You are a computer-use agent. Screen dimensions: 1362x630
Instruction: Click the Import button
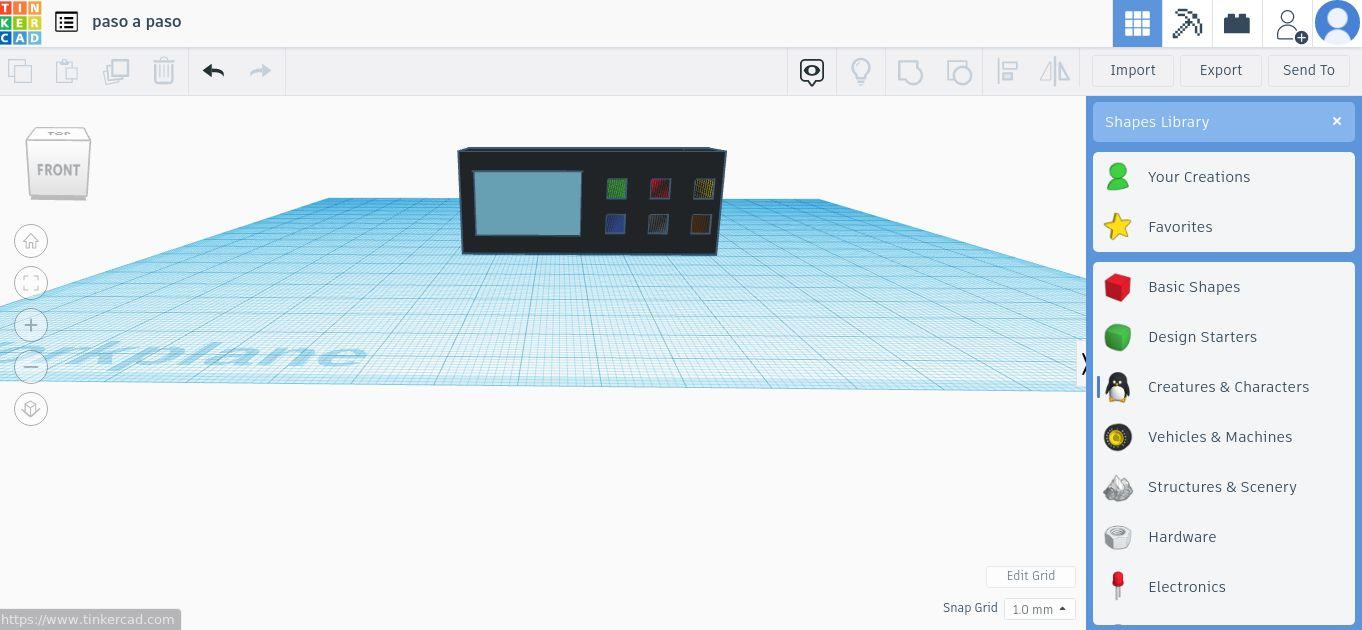click(x=1133, y=70)
